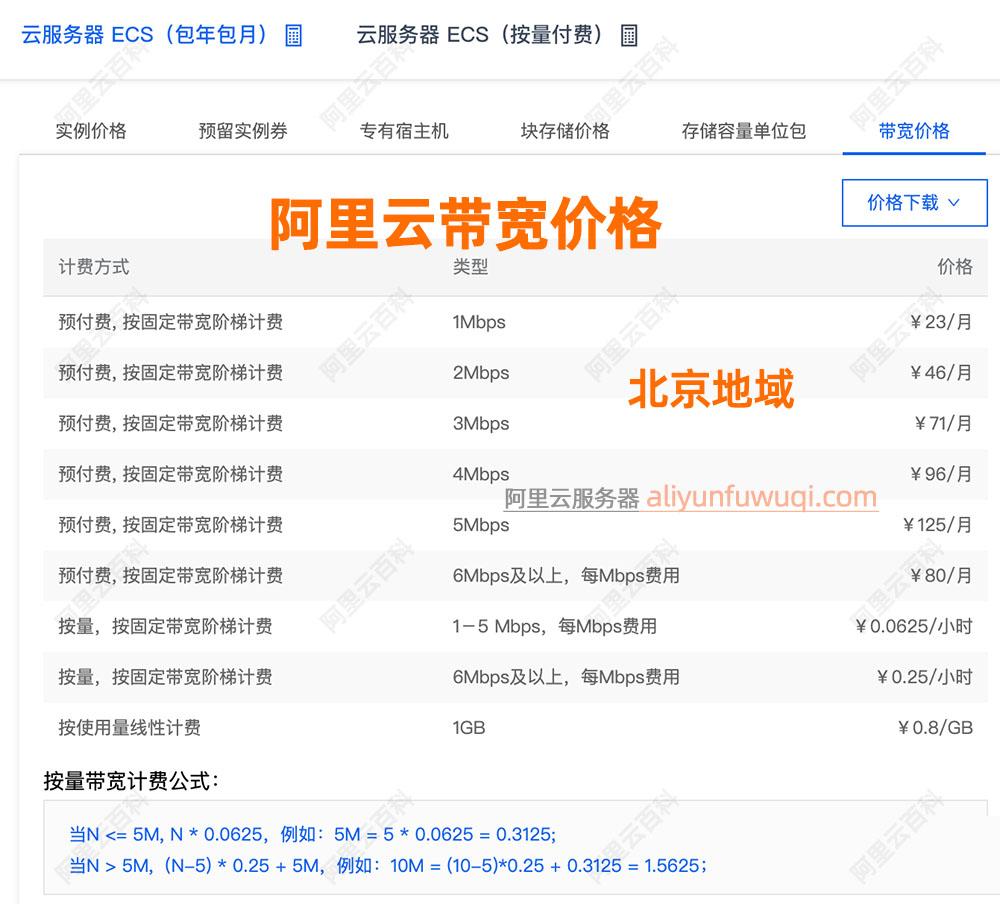Image resolution: width=1000 pixels, height=904 pixels.
Task: Select the 1Mbps type cell
Action: point(479,322)
